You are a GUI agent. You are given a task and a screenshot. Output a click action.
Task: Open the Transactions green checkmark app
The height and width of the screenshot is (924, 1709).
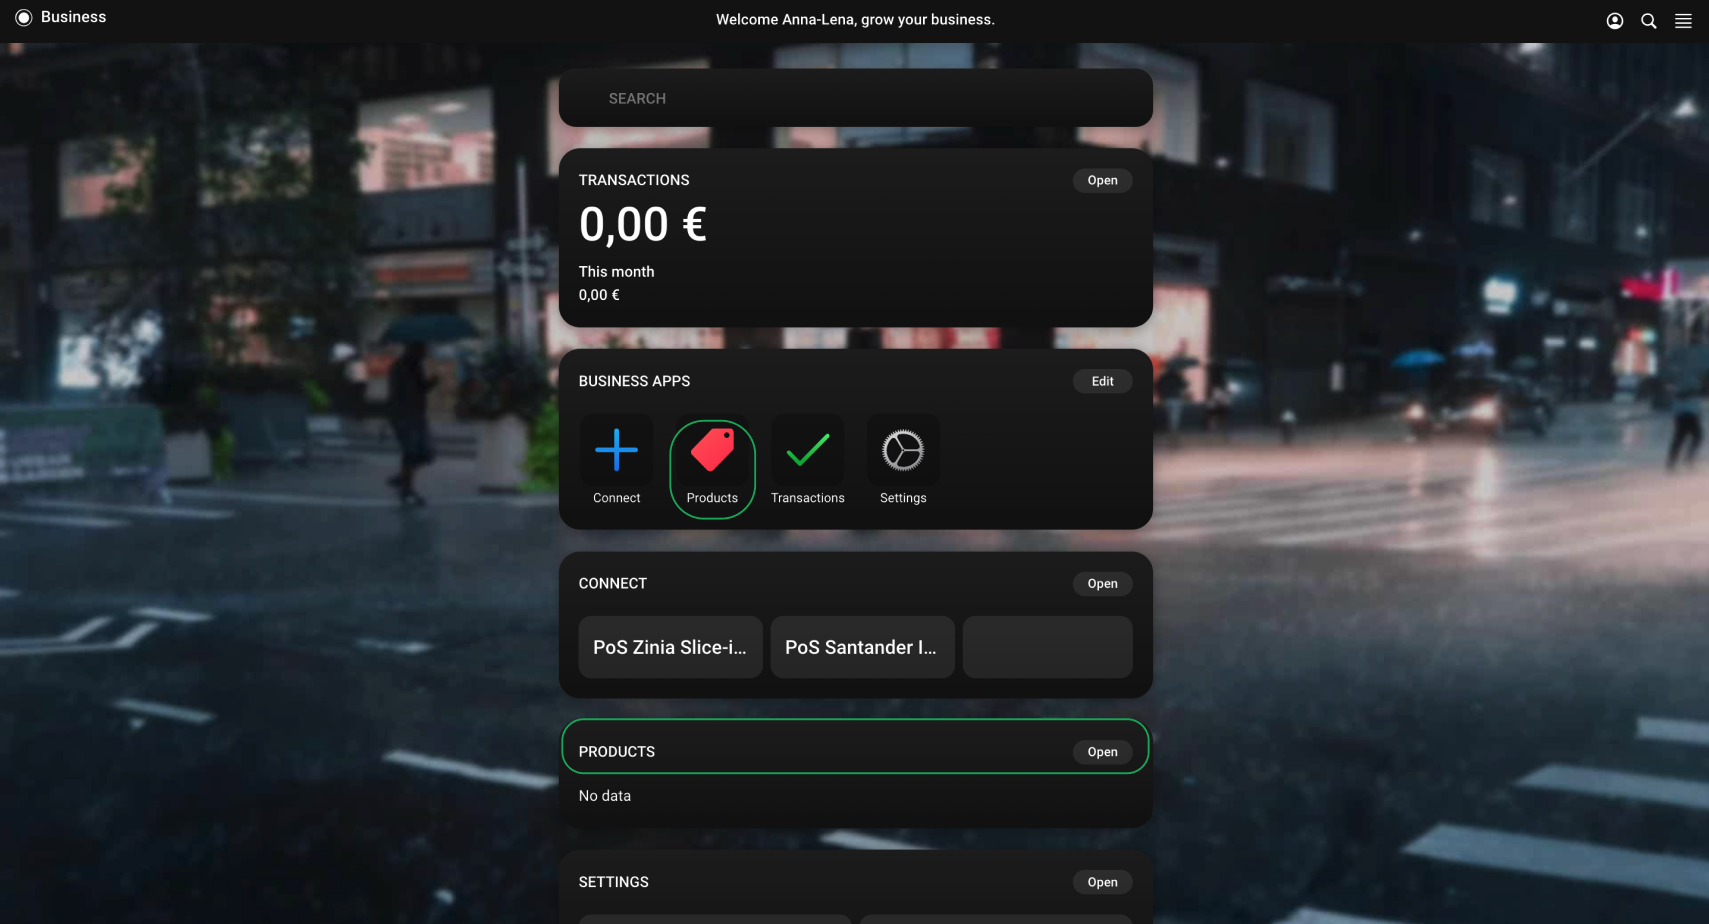(x=807, y=450)
